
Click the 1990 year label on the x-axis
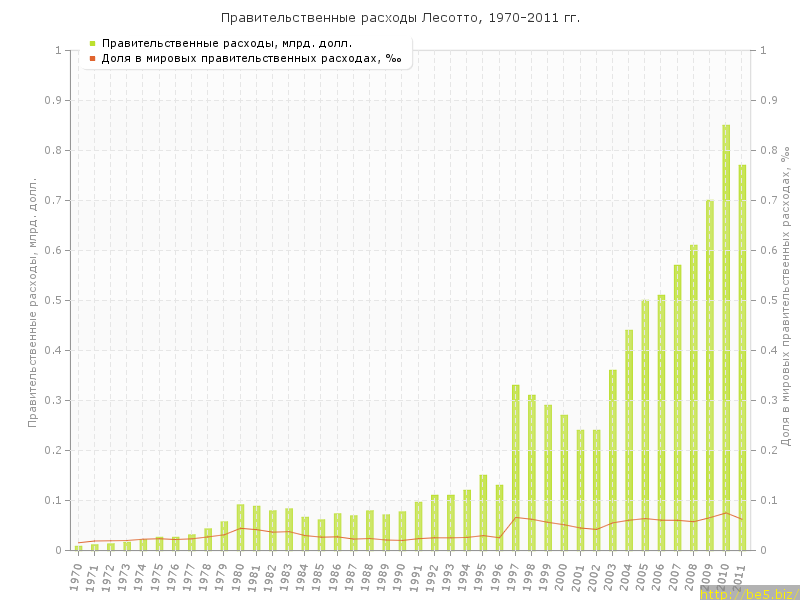click(x=400, y=575)
